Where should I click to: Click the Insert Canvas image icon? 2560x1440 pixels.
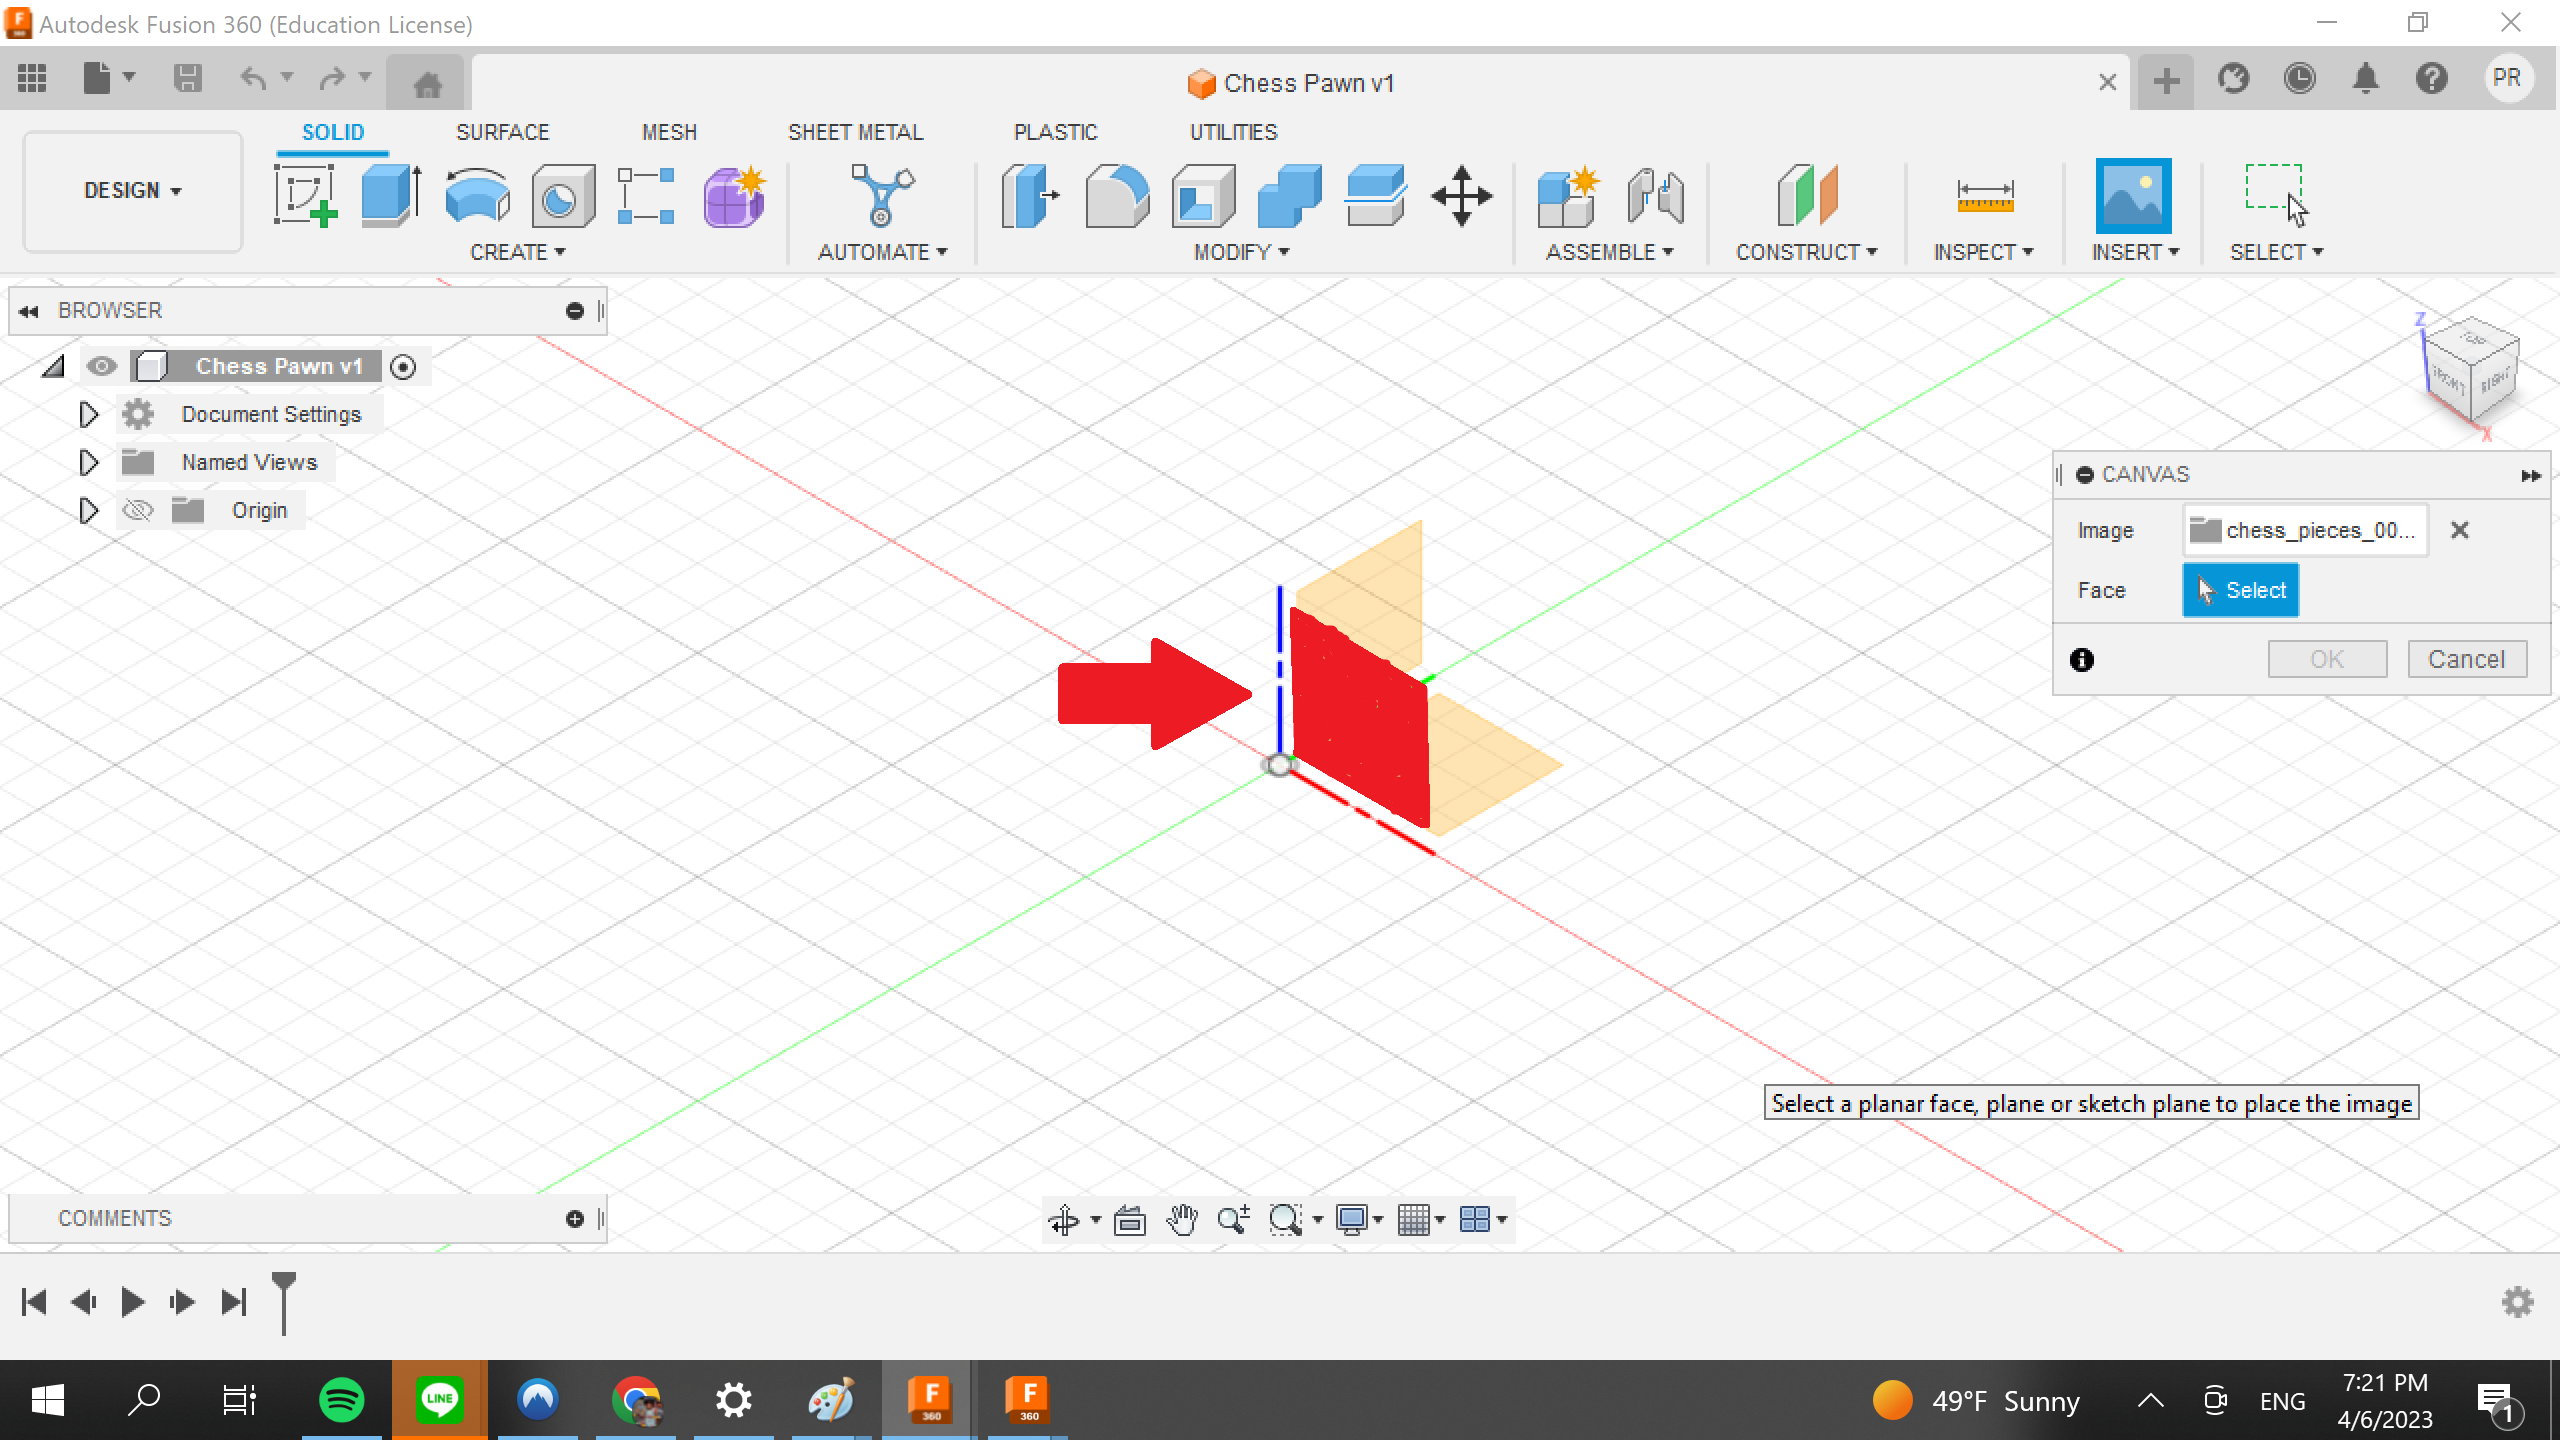pos(2135,196)
